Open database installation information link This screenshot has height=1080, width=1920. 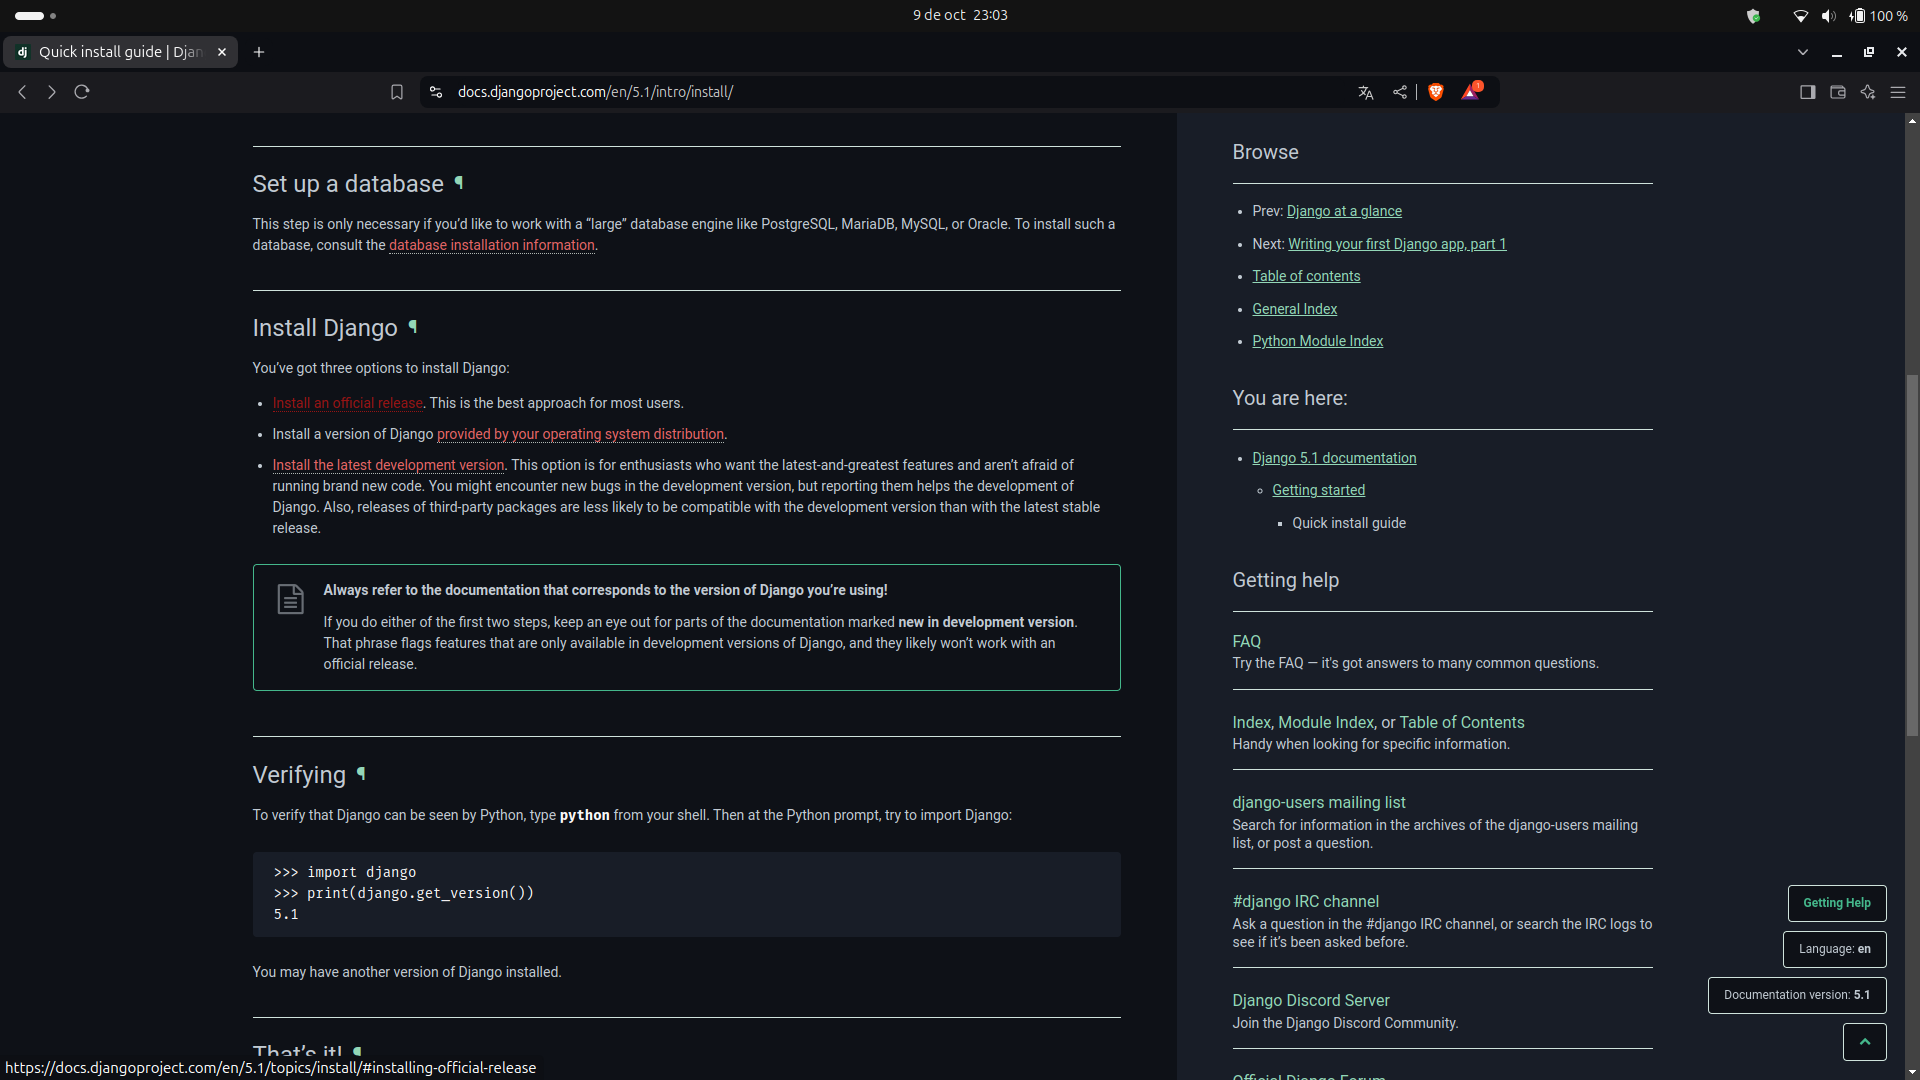492,245
